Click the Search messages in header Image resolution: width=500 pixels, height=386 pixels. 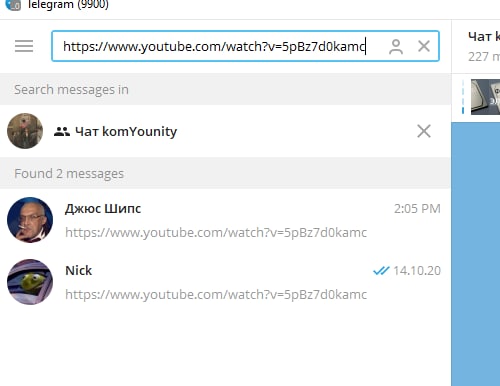[71, 90]
